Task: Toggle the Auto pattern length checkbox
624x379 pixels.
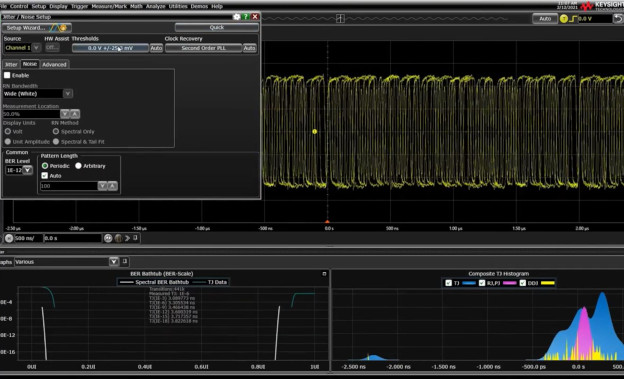Action: click(45, 176)
